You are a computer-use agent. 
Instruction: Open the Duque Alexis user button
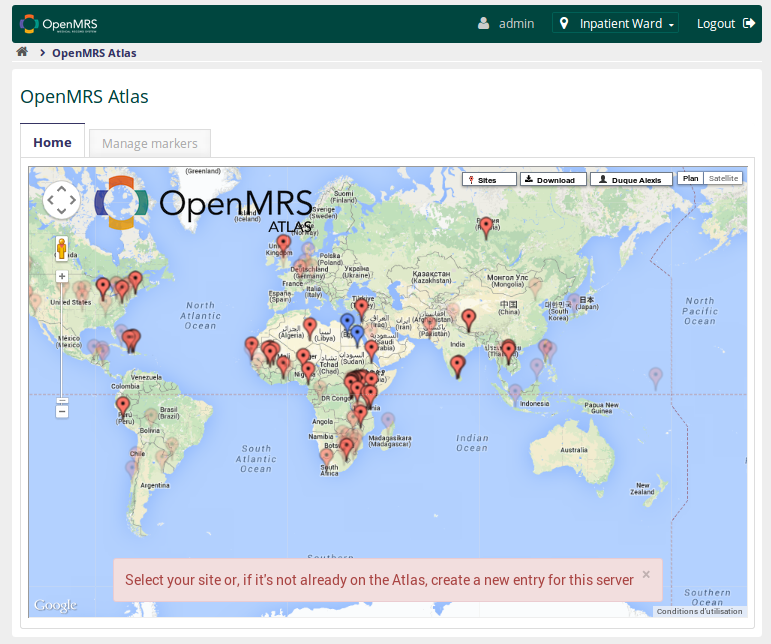[x=631, y=179]
